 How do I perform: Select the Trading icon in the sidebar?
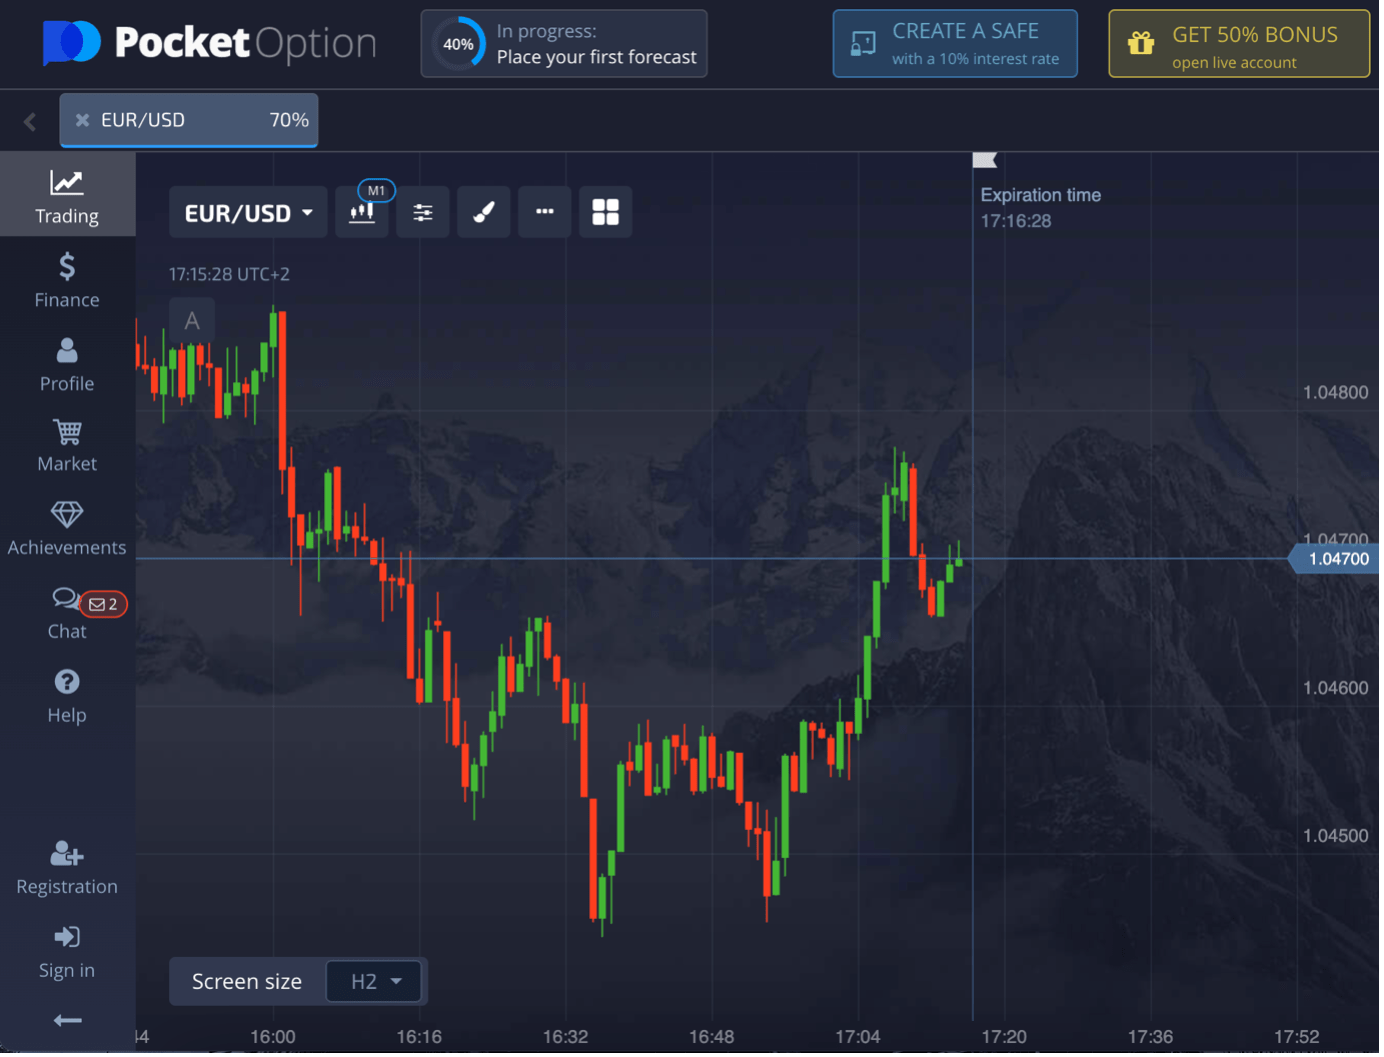[x=66, y=193]
